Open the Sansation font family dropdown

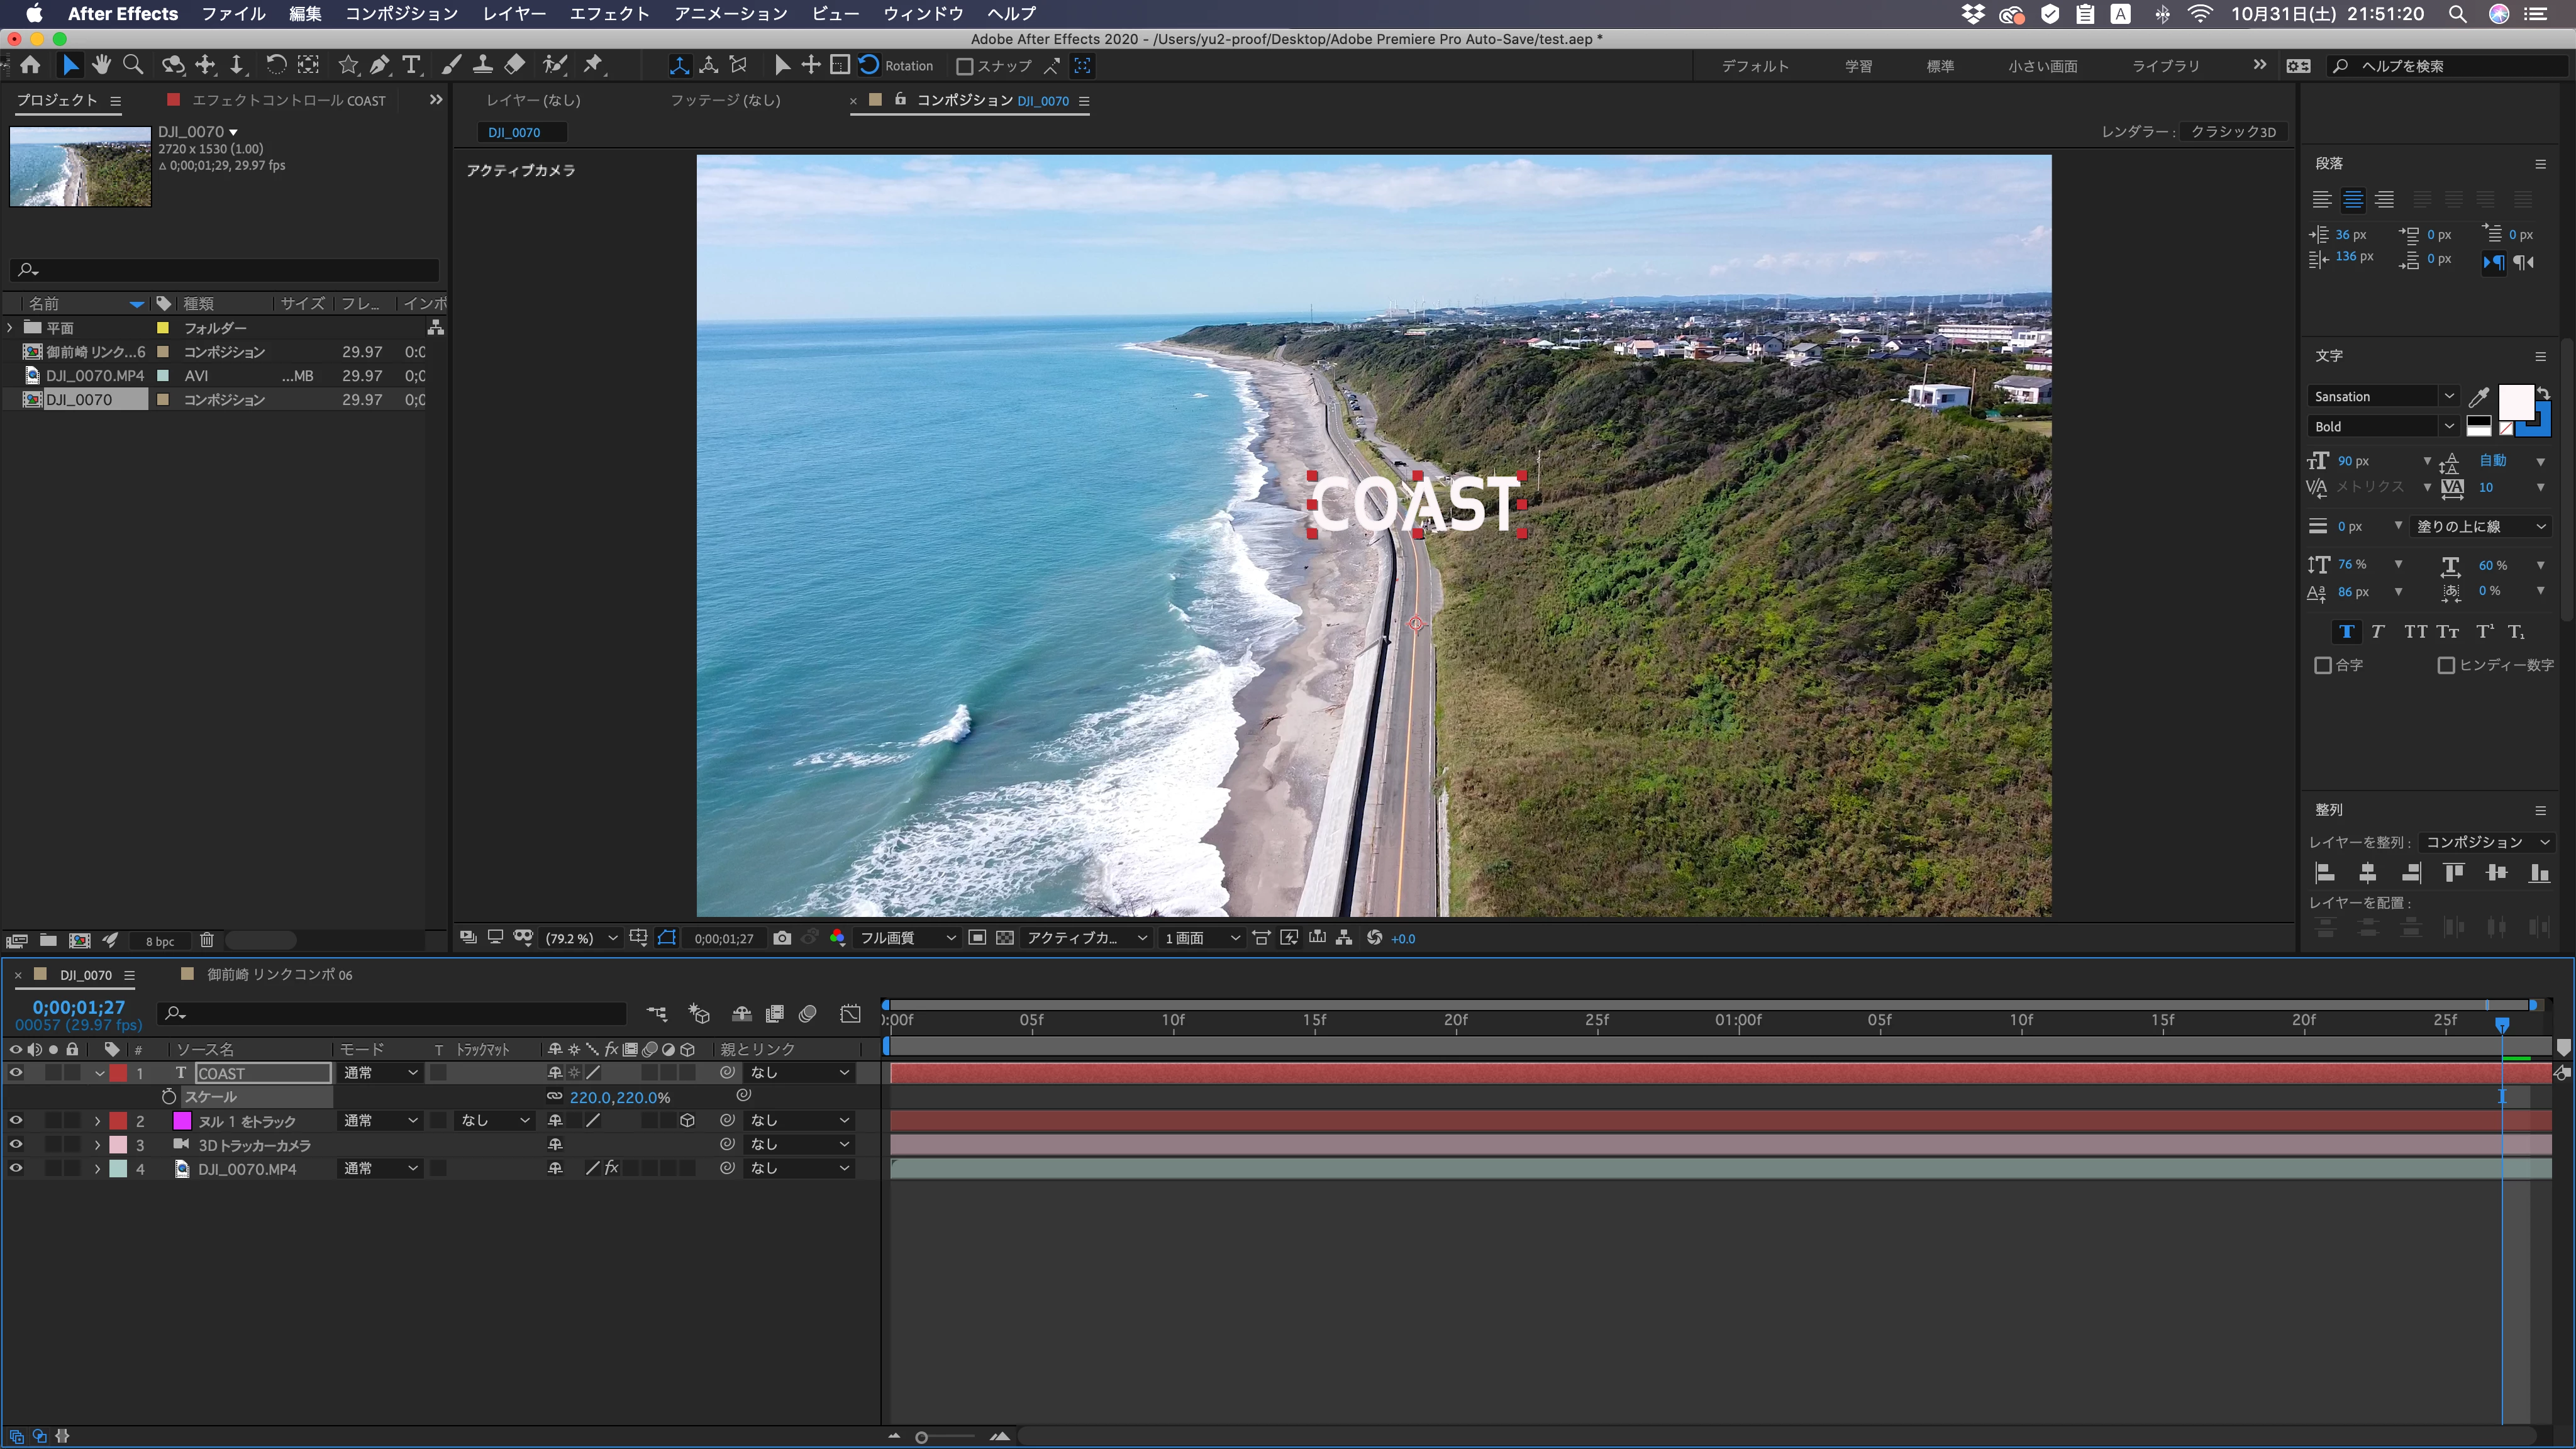(x=2448, y=396)
